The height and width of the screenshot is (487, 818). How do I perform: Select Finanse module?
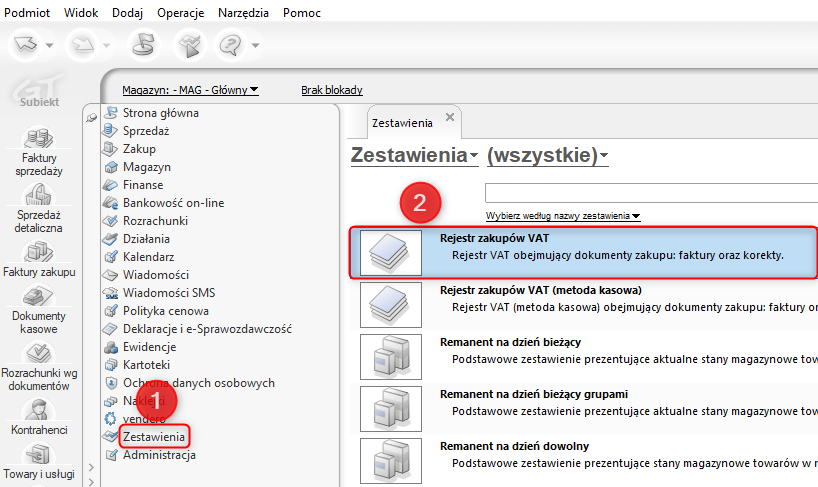tap(143, 185)
